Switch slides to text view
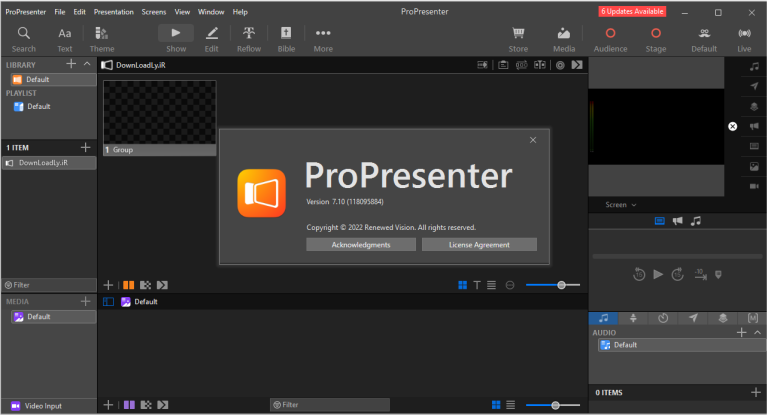This screenshot has width=768, height=415. coord(477,285)
